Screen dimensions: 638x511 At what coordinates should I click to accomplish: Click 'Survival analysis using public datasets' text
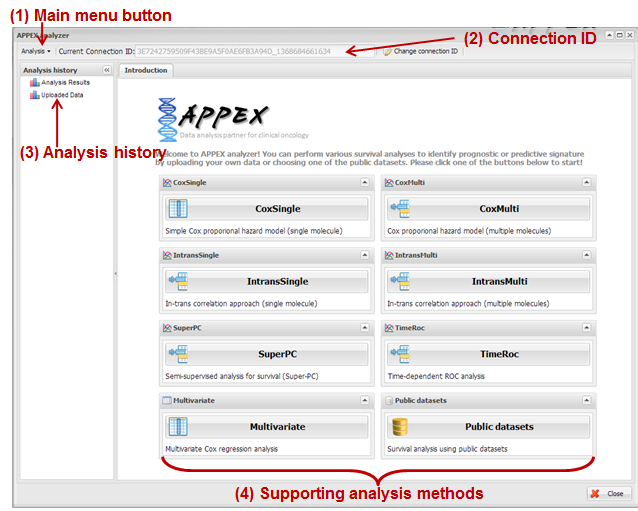pos(447,449)
